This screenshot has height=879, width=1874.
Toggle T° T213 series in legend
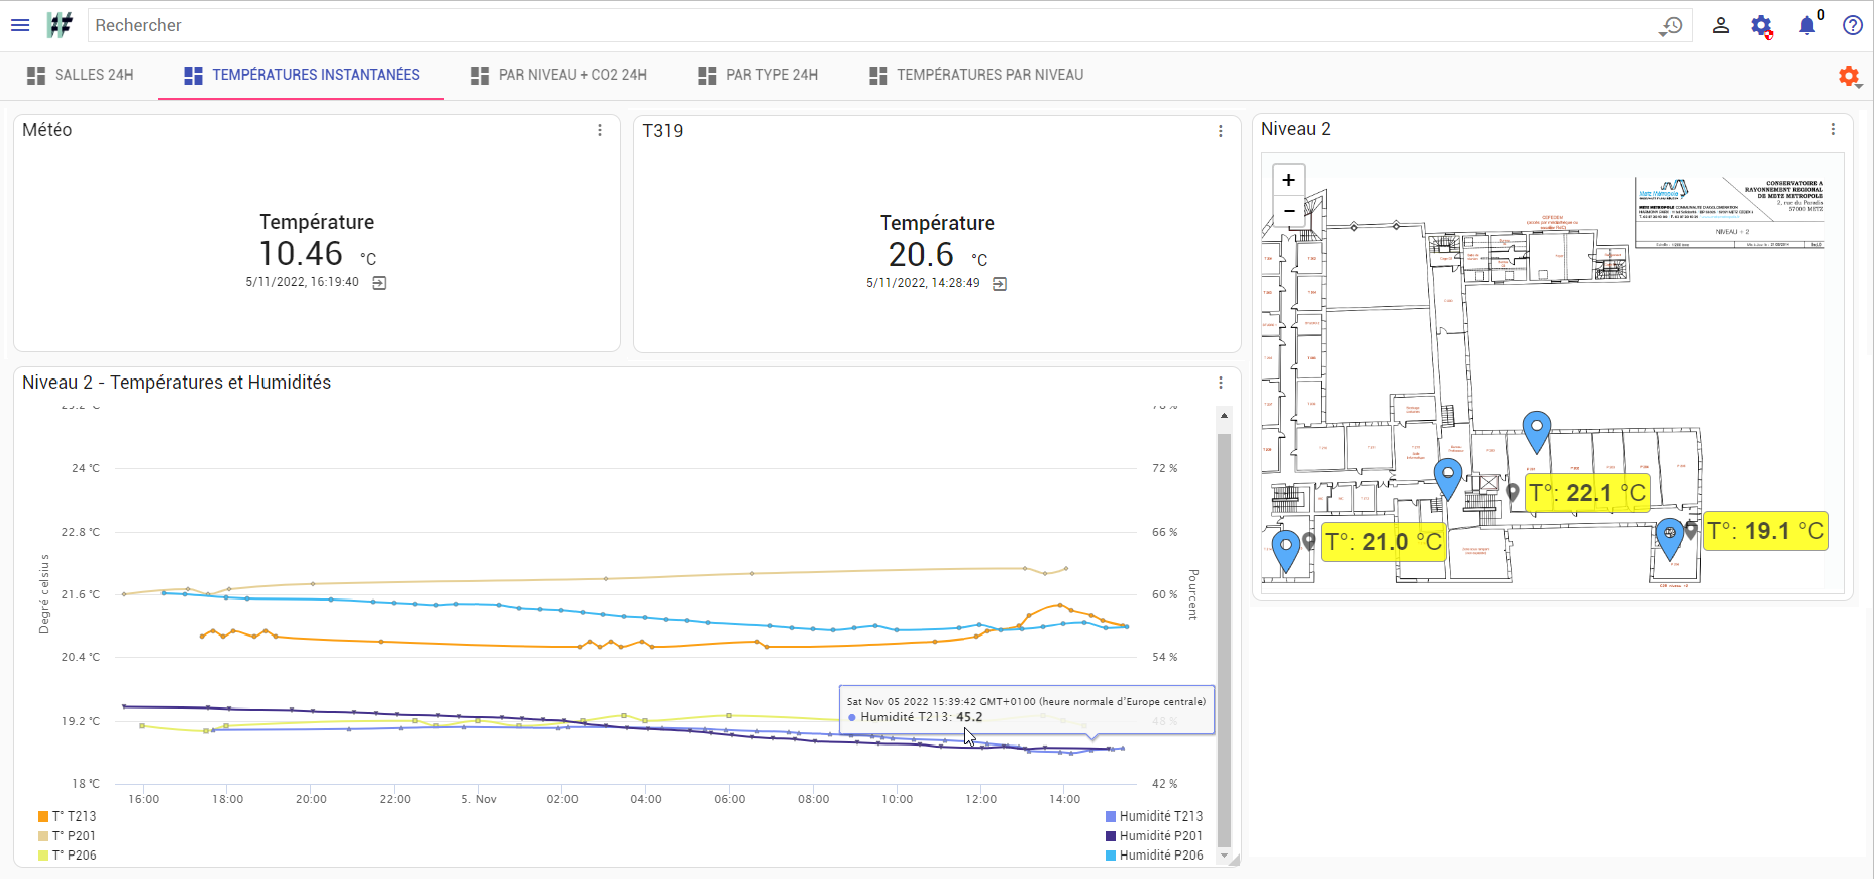point(67,816)
